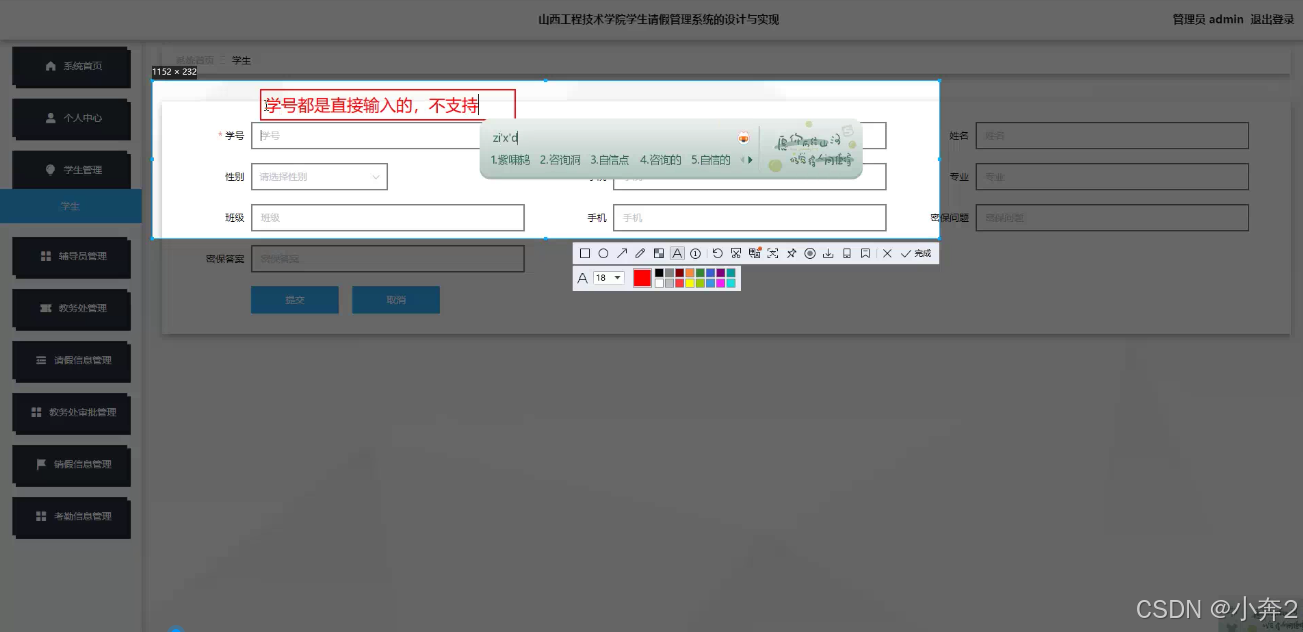Screen dimensions: 1303x632
Task: Select the numbered step marker tool
Action: 694,253
